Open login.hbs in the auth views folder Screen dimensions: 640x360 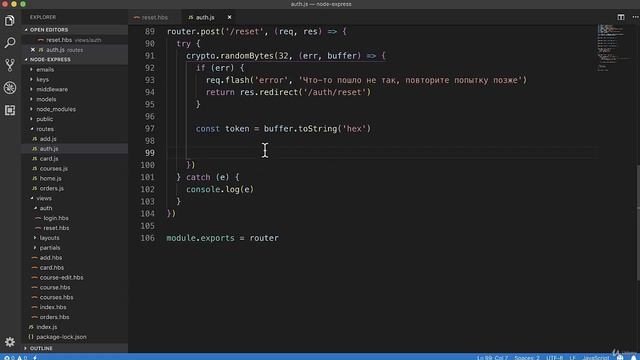click(56, 218)
